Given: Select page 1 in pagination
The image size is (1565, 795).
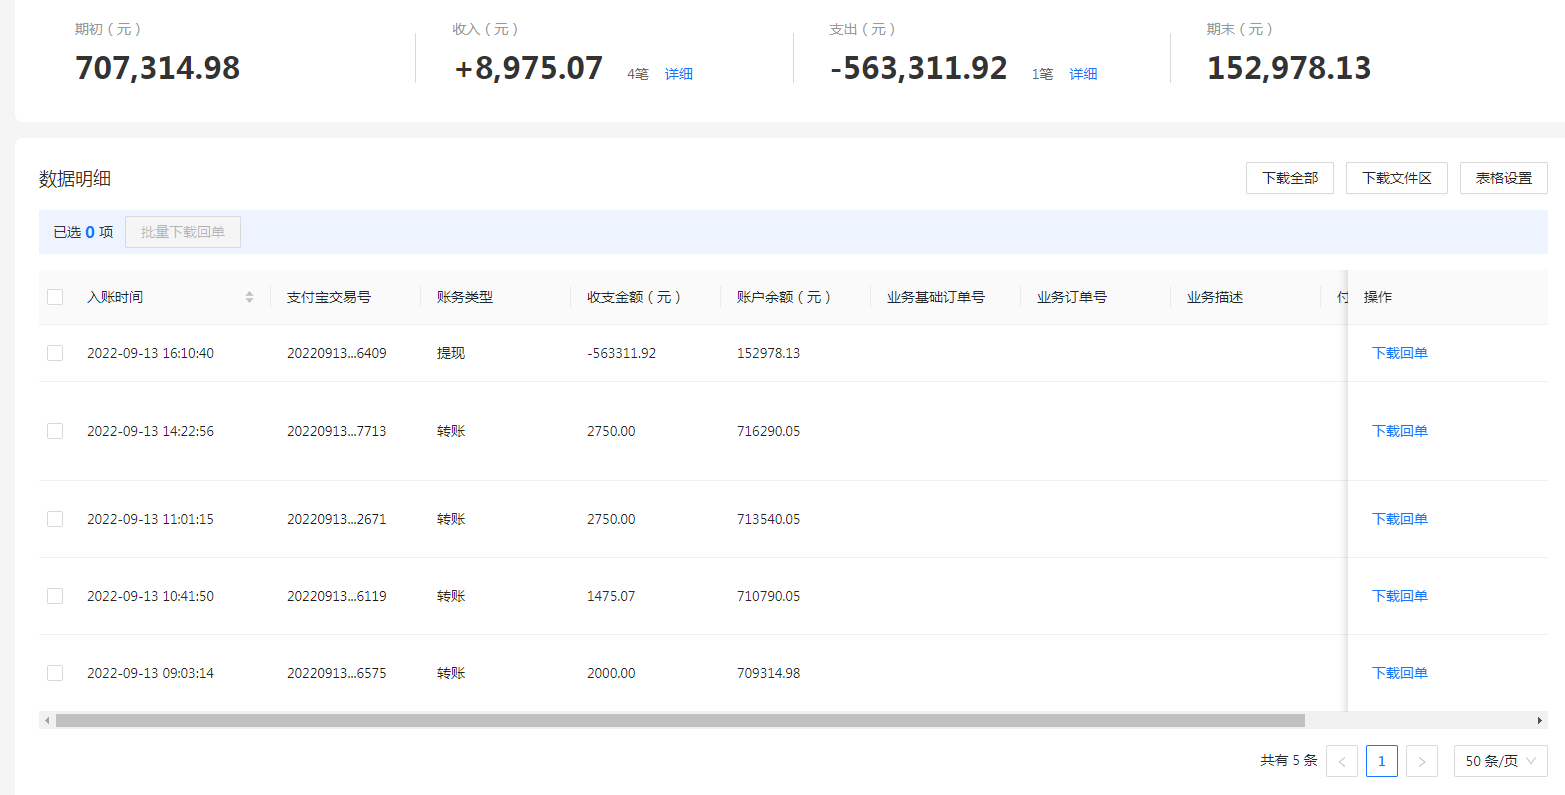Looking at the screenshot, I should 1382,761.
